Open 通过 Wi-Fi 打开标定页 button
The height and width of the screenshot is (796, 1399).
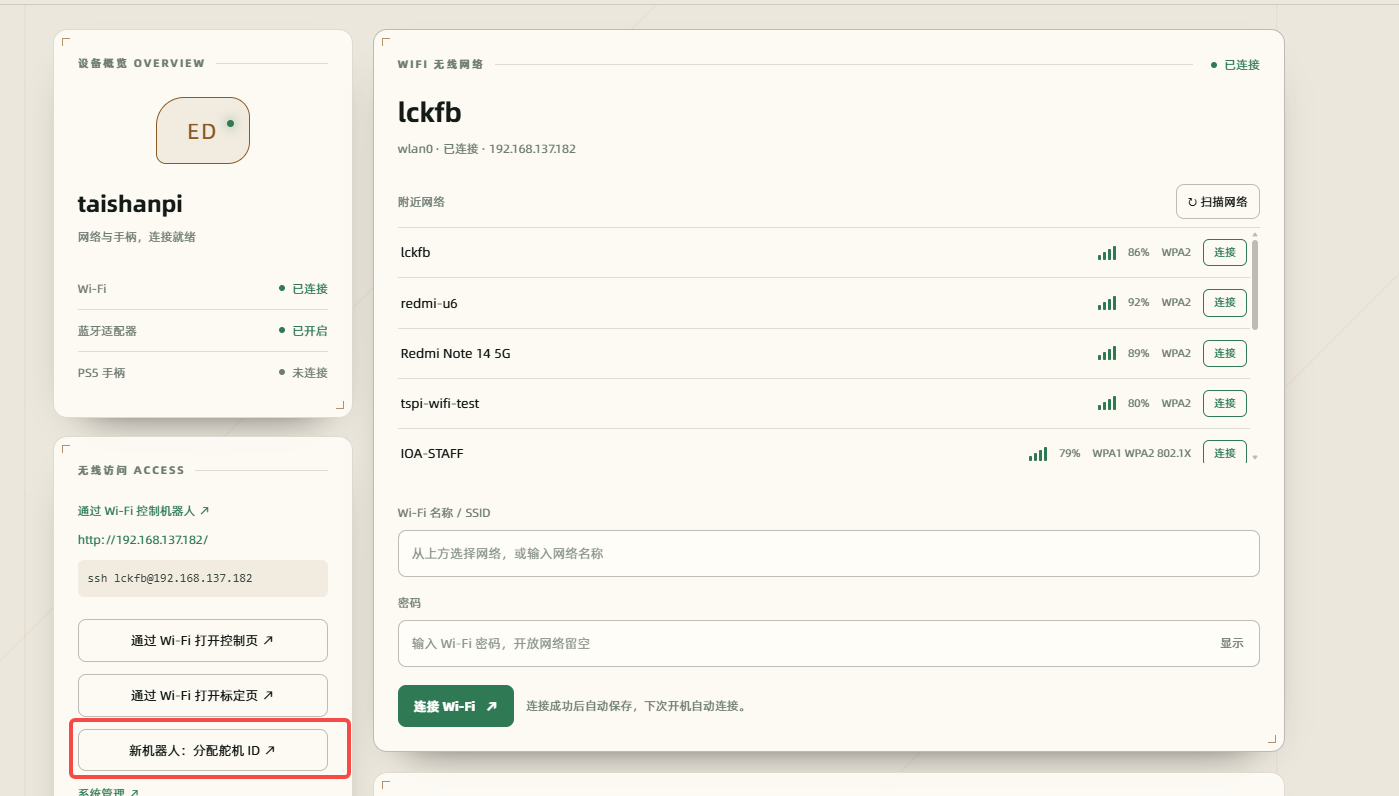(x=203, y=696)
